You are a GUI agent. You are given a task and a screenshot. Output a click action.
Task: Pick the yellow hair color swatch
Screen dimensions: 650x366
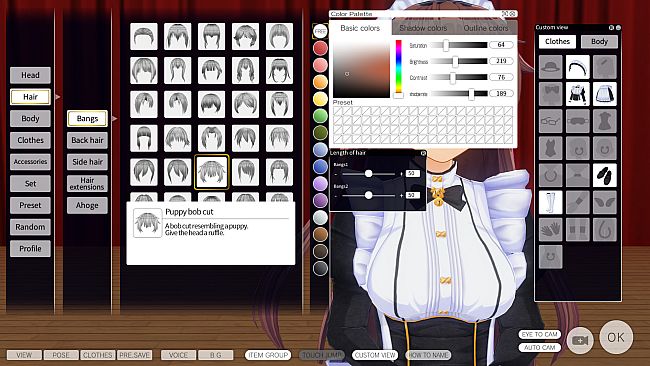(x=320, y=99)
